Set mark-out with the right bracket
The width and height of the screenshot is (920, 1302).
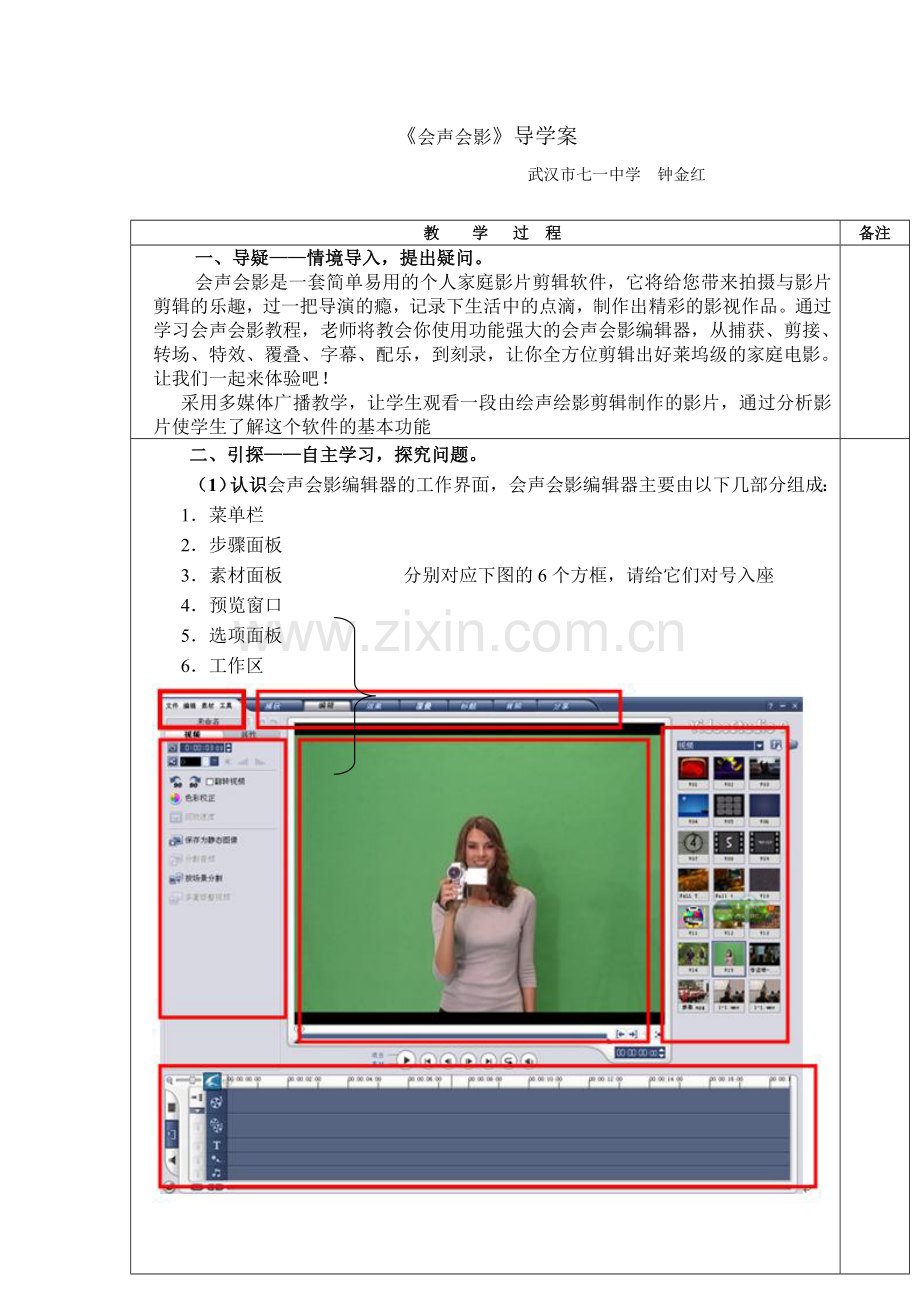coord(633,1034)
